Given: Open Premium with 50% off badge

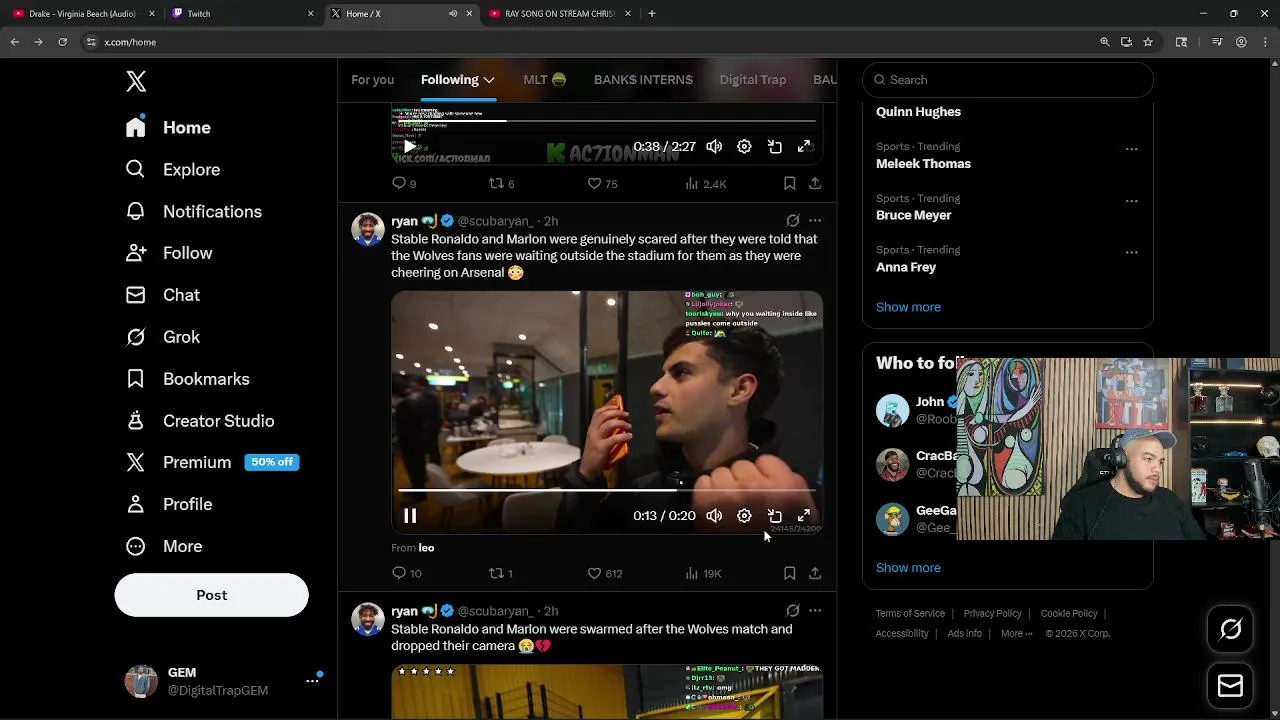Looking at the screenshot, I should click(x=212, y=463).
